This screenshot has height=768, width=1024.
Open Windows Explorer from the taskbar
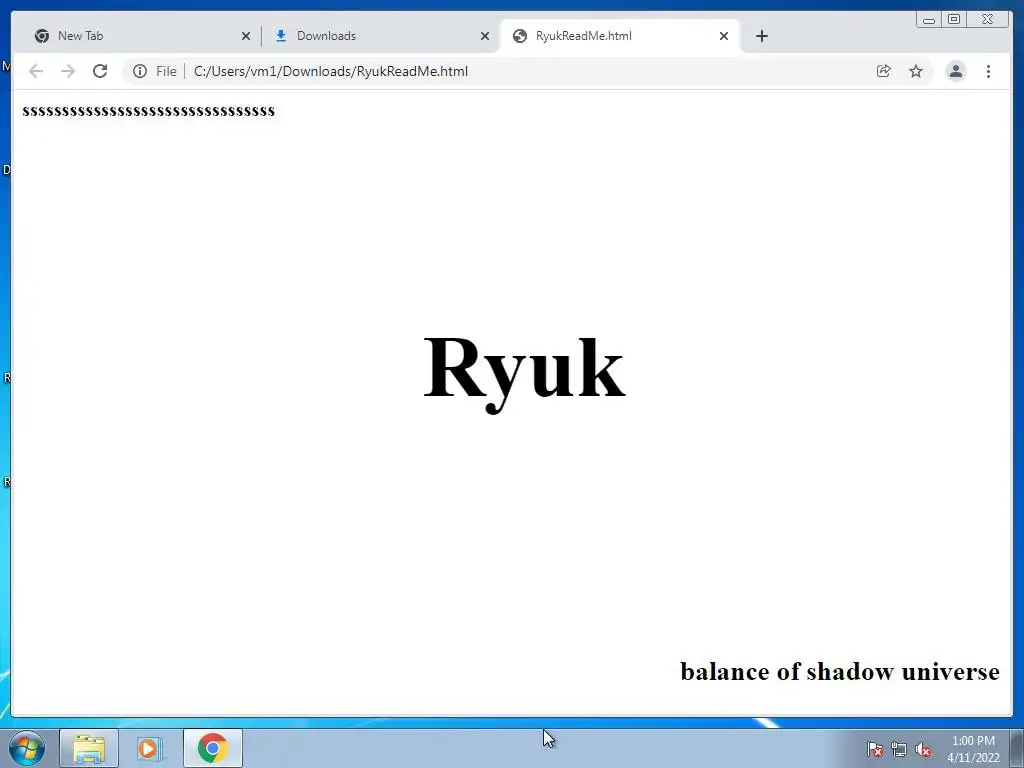tap(89, 748)
